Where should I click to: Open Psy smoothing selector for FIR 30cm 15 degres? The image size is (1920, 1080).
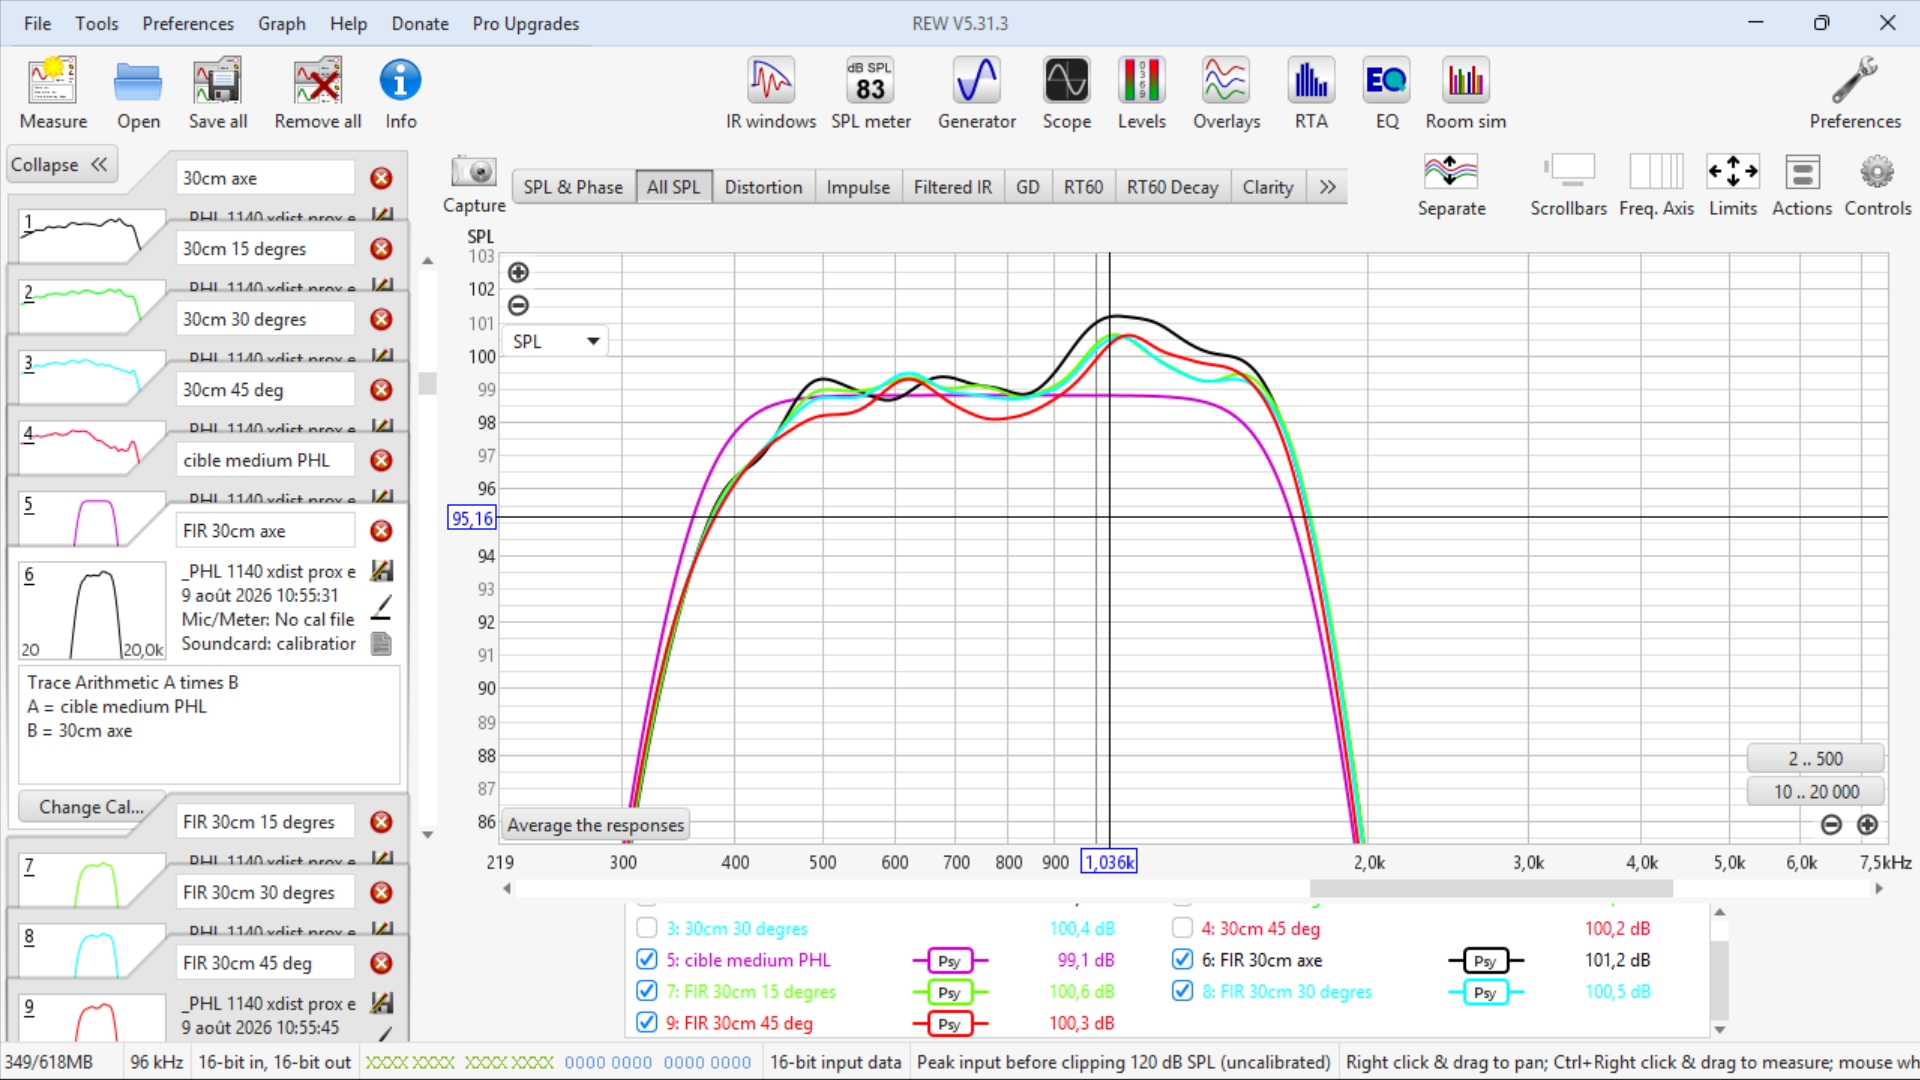[949, 992]
